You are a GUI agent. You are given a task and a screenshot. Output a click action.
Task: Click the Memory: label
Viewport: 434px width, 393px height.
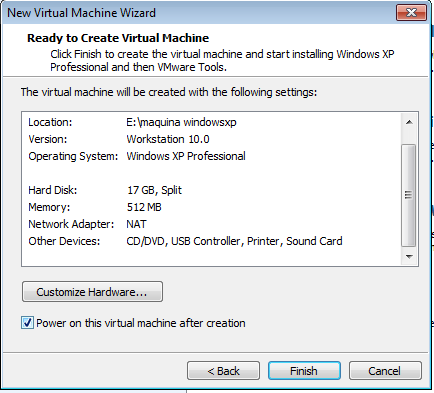click(x=49, y=207)
